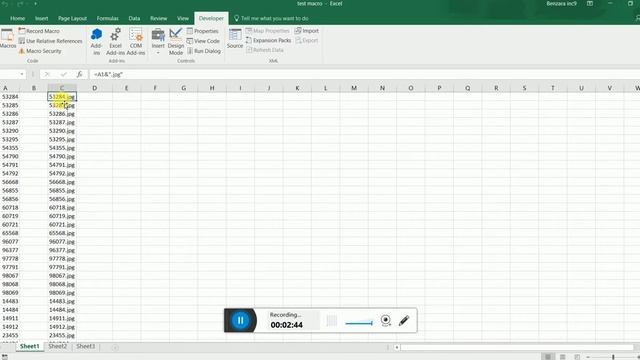Screen dimensions: 640x360
Task: Click cell showing 14911.jpg
Action: (62, 318)
